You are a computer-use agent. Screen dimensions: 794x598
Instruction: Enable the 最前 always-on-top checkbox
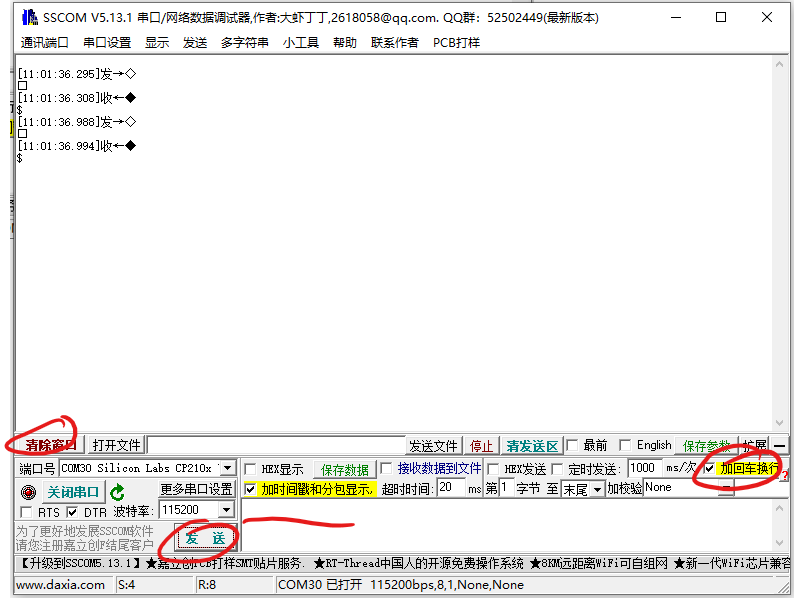point(572,446)
